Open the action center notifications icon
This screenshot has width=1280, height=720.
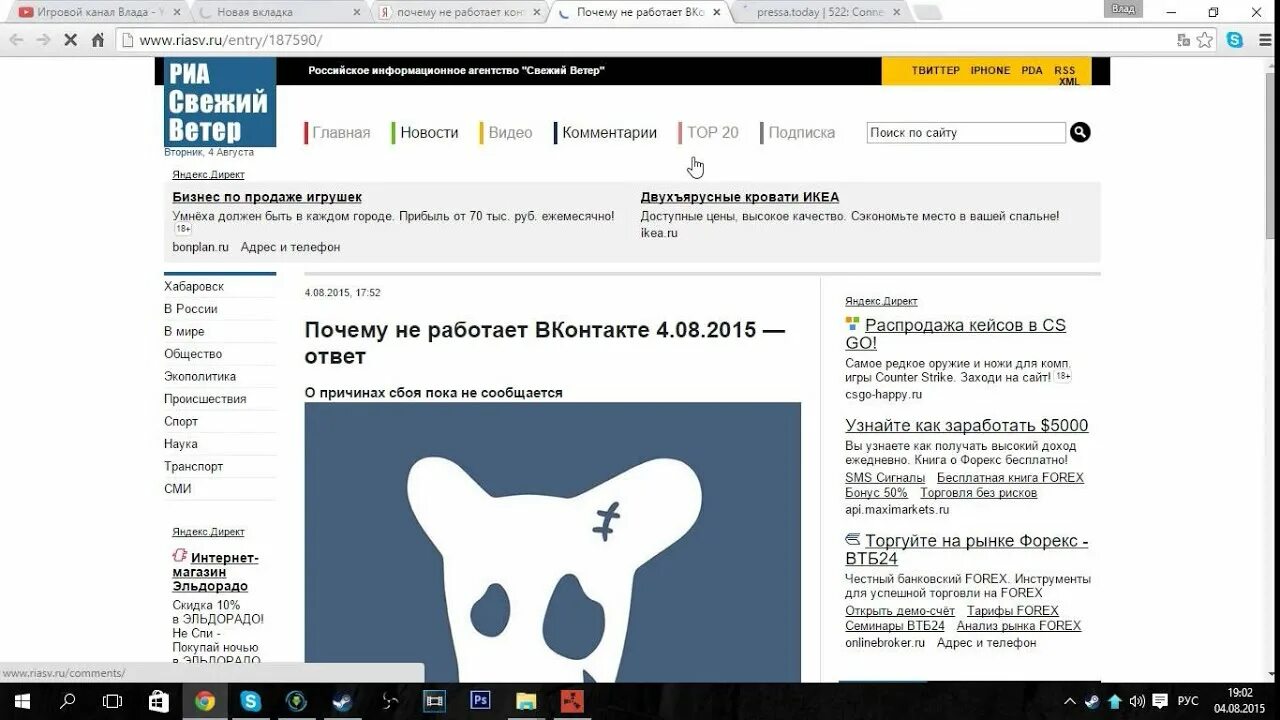[x=1160, y=701]
